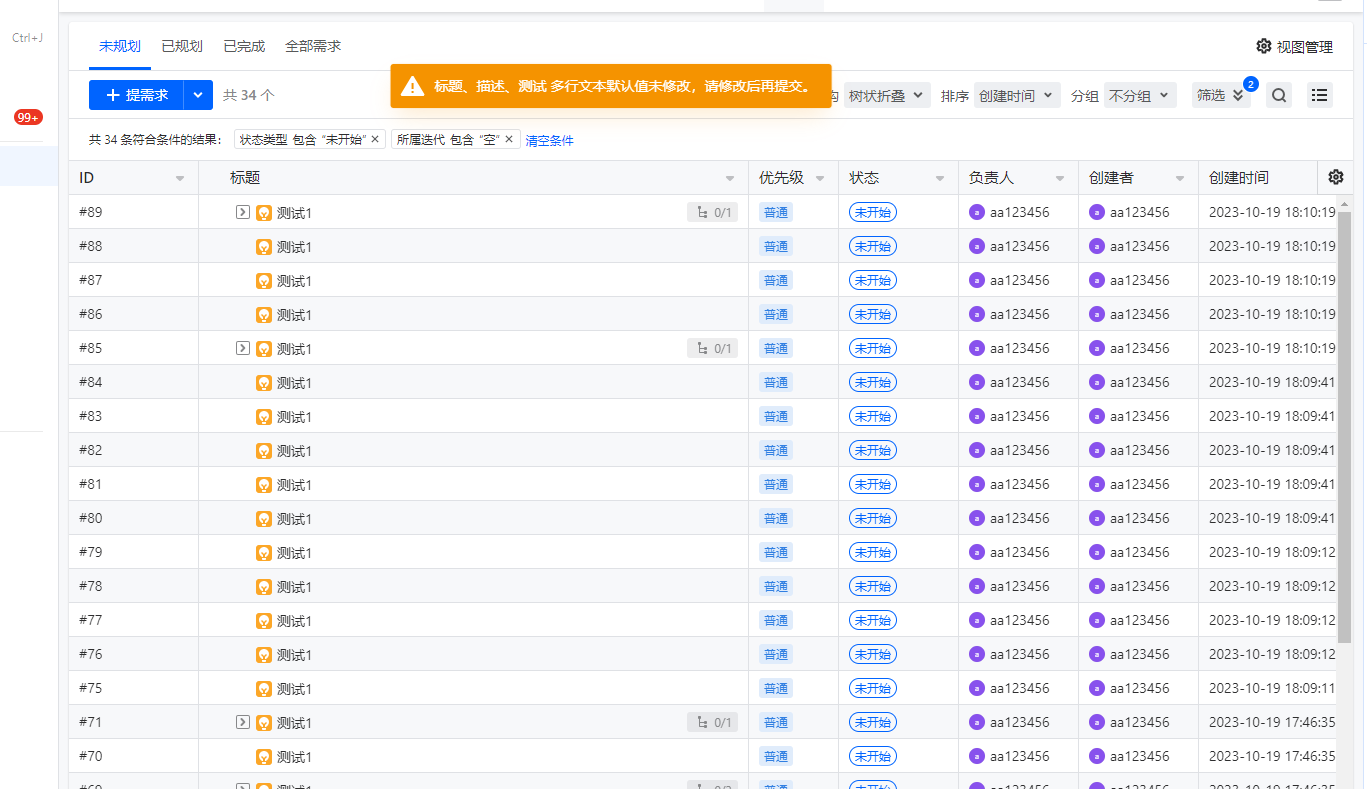Click the 99+ notification badge
1367x789 pixels.
click(28, 117)
